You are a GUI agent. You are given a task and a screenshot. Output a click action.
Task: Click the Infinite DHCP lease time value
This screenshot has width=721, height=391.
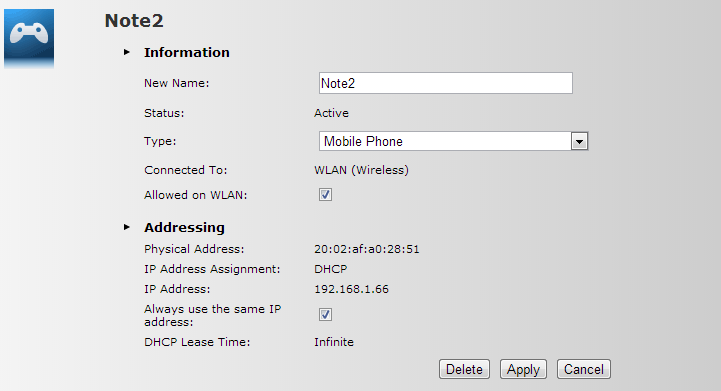pos(334,342)
